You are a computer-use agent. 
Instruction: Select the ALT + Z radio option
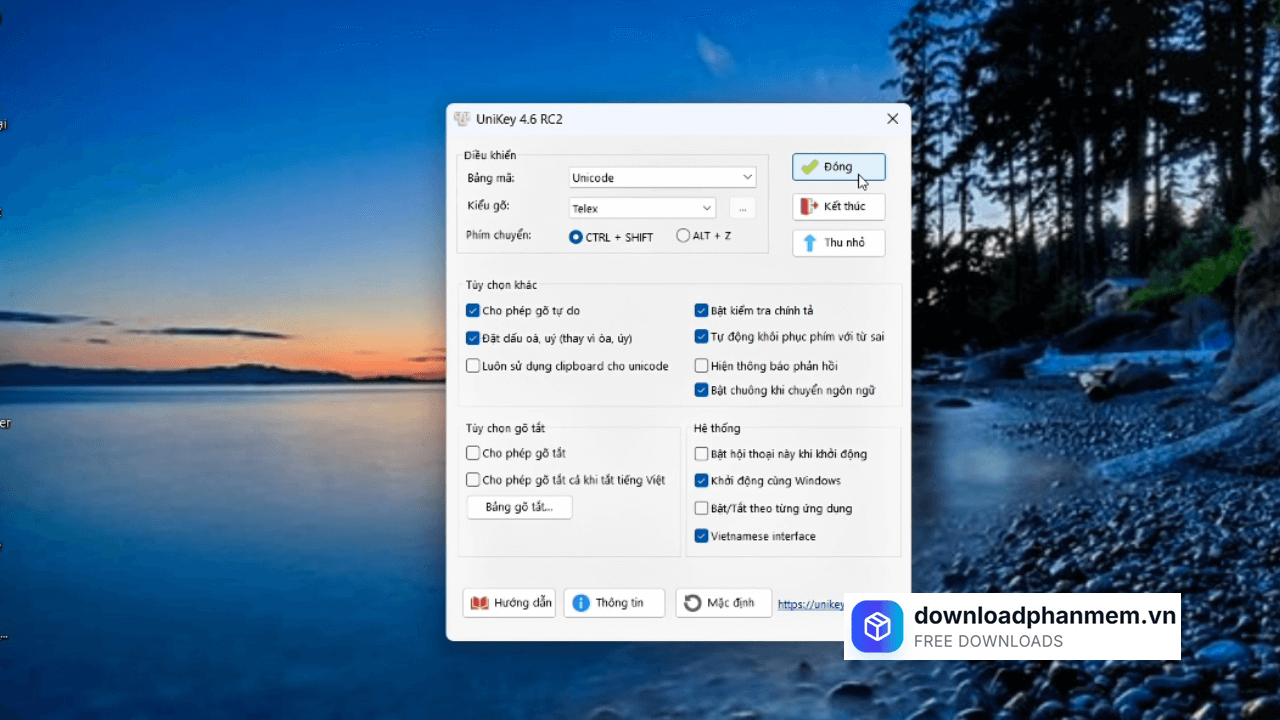click(x=683, y=236)
